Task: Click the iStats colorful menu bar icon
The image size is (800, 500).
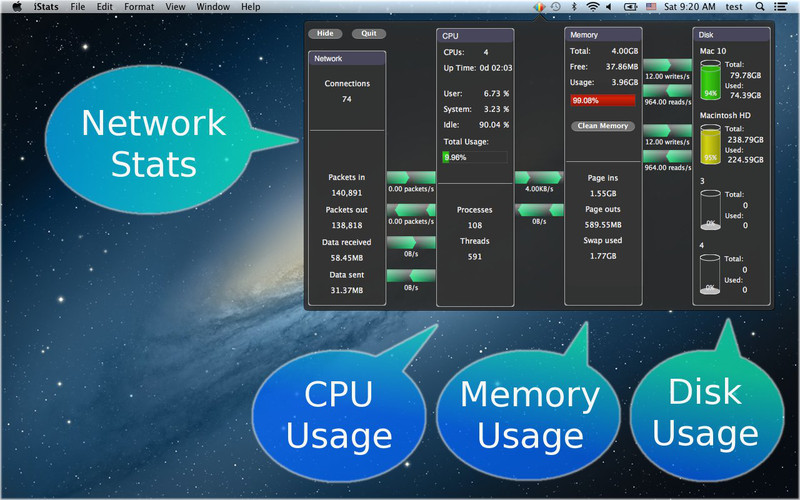Action: 539,7
